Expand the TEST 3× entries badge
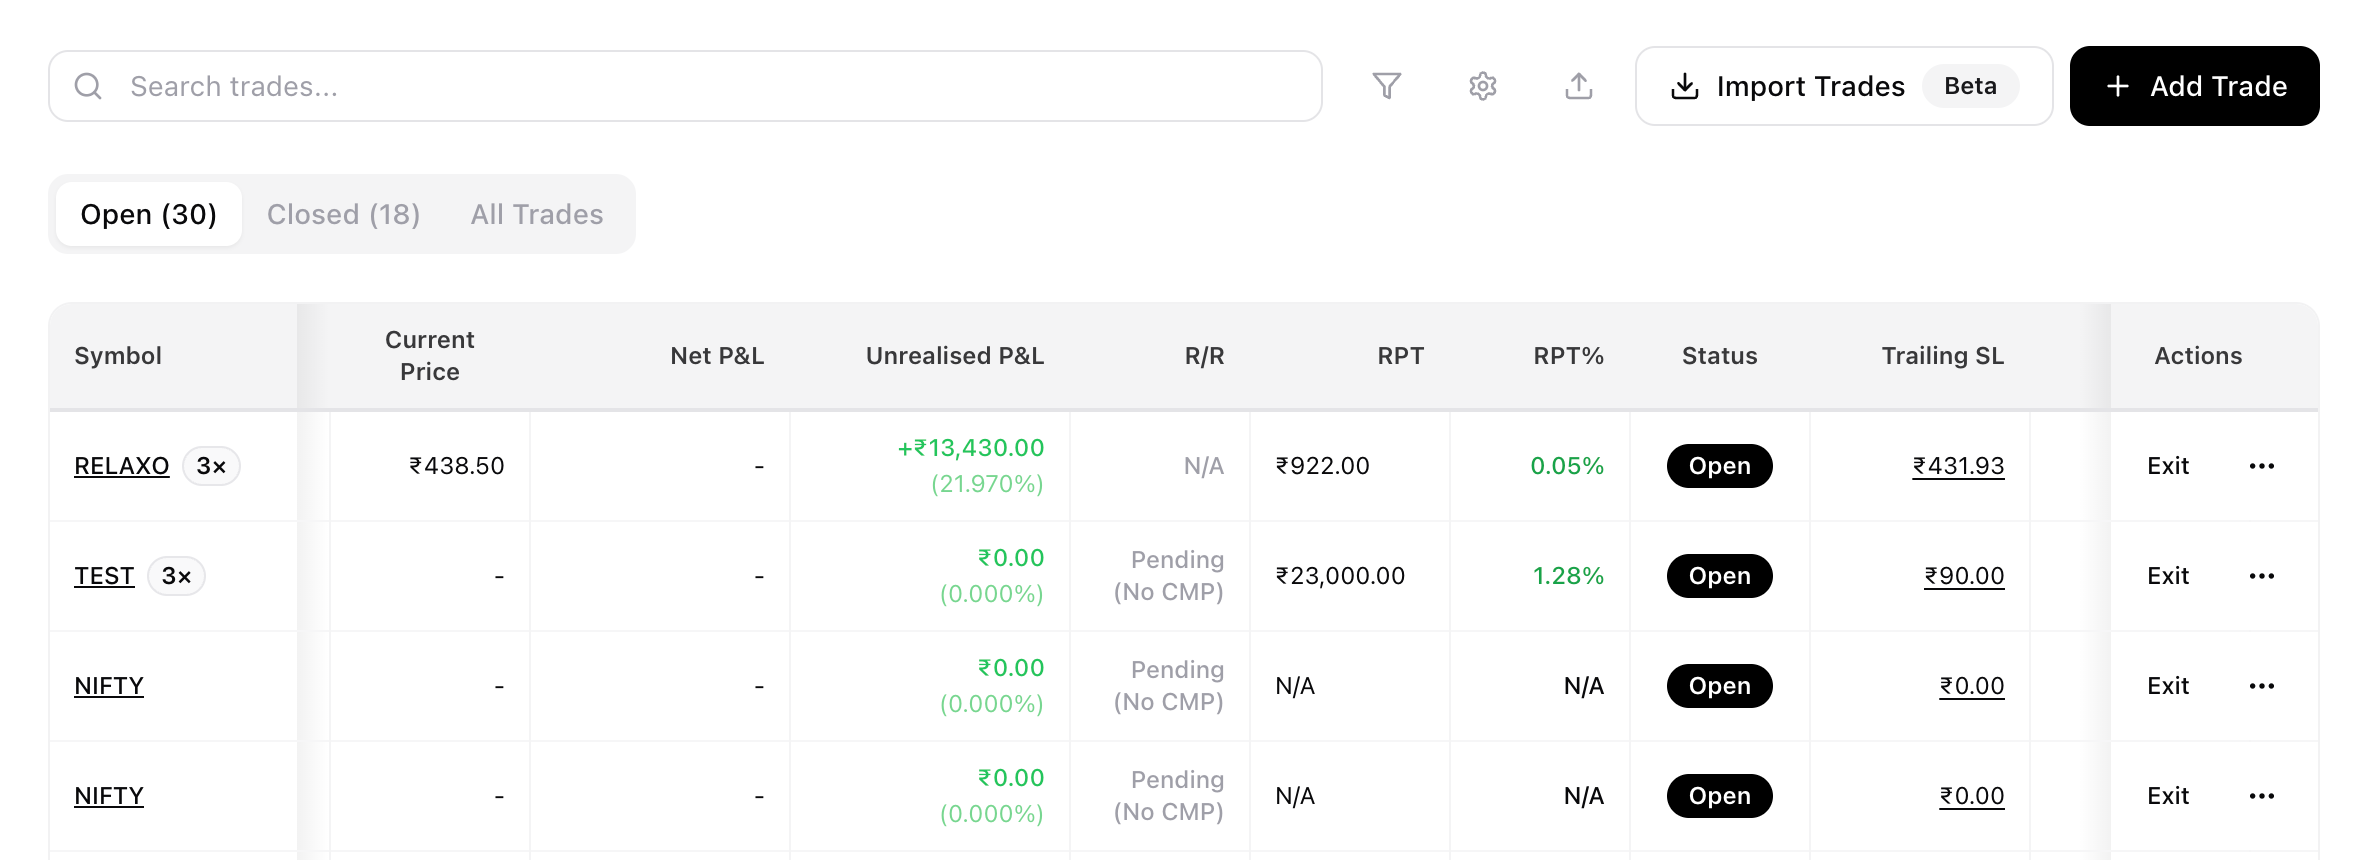Image resolution: width=2362 pixels, height=860 pixels. [x=176, y=576]
